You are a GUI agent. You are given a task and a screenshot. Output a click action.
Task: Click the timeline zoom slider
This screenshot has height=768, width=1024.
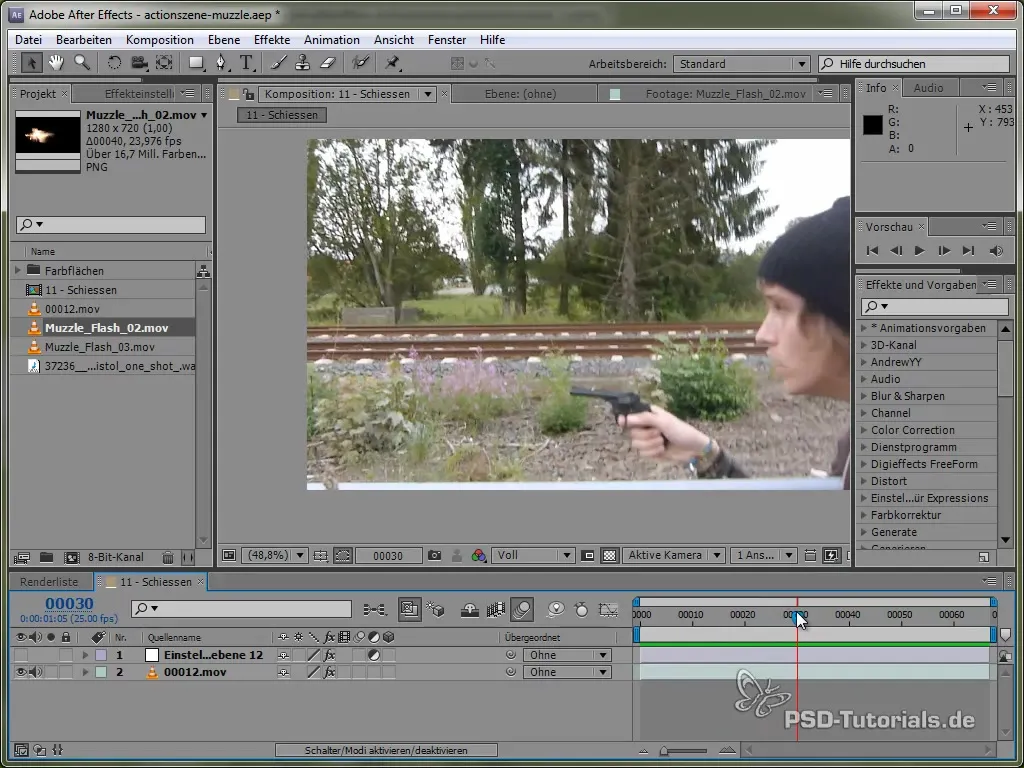coord(684,751)
